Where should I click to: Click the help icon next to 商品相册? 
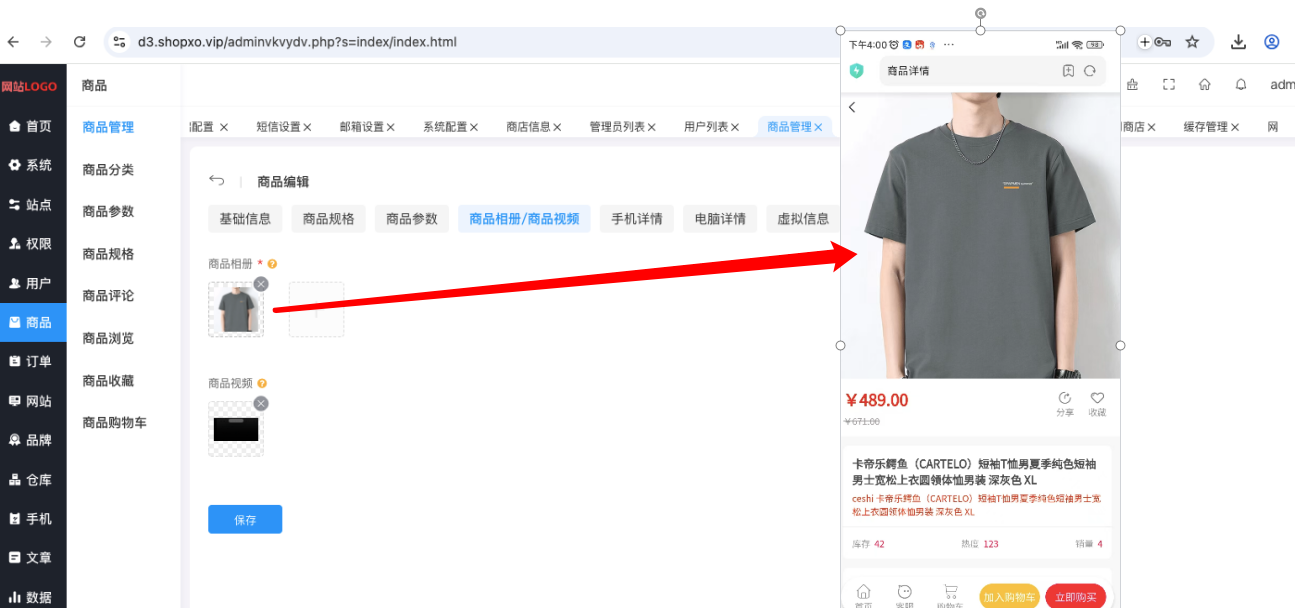(x=272, y=264)
